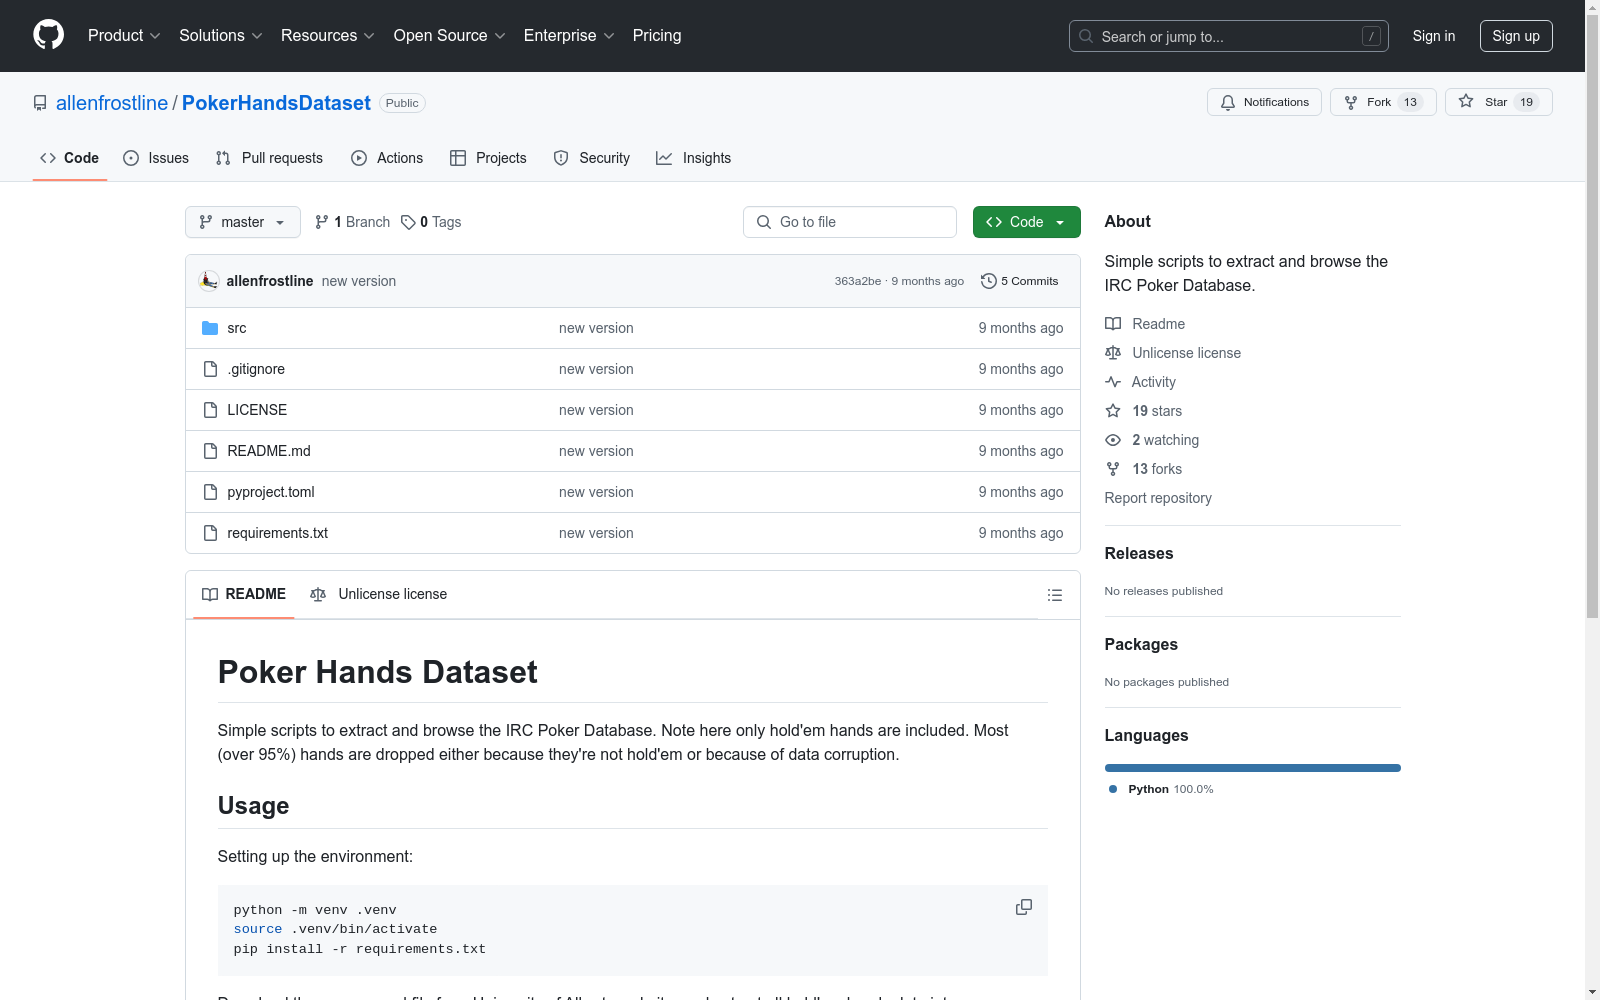Click the eye icon beside 2 watching
This screenshot has height=1000, width=1600.
click(1113, 440)
